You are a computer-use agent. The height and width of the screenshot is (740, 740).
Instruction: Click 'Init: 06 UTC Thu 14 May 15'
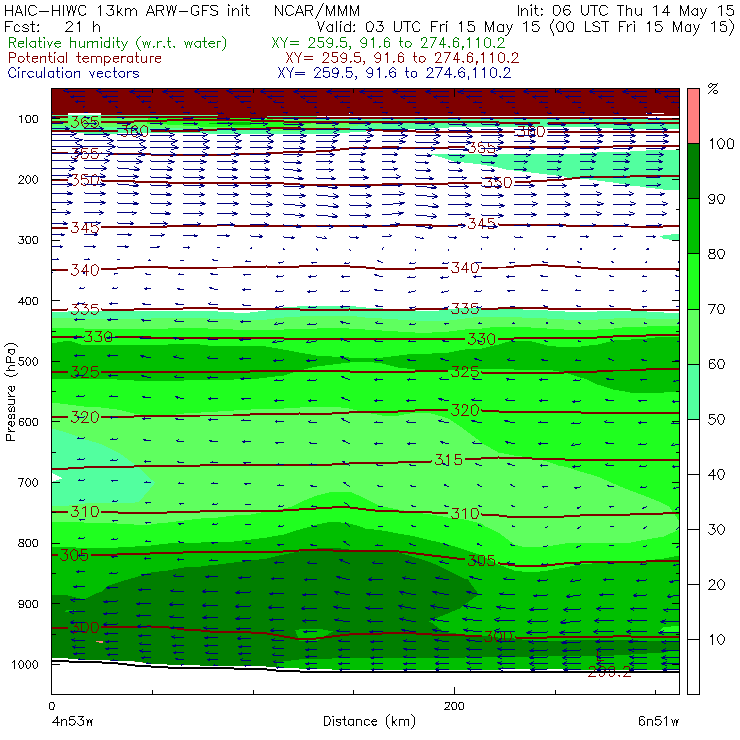pos(625,10)
